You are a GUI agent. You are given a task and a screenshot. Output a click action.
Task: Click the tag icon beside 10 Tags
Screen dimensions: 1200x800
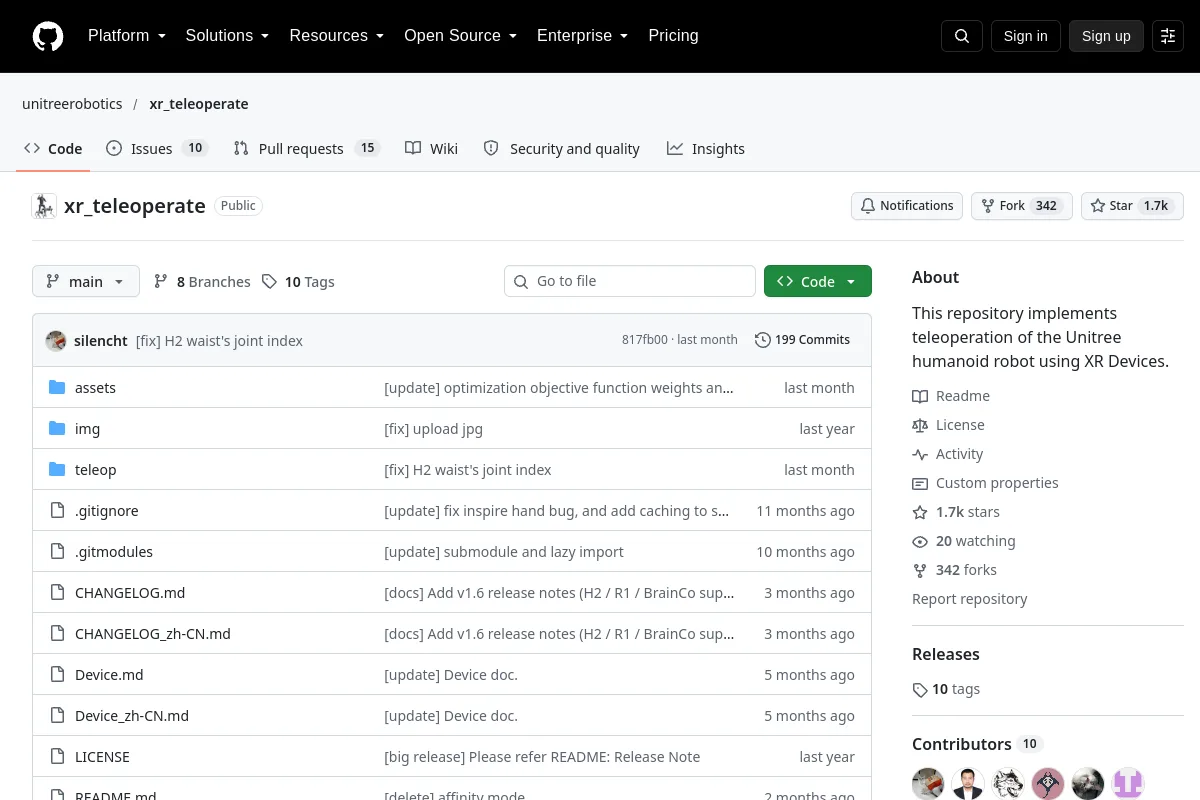[x=269, y=282]
